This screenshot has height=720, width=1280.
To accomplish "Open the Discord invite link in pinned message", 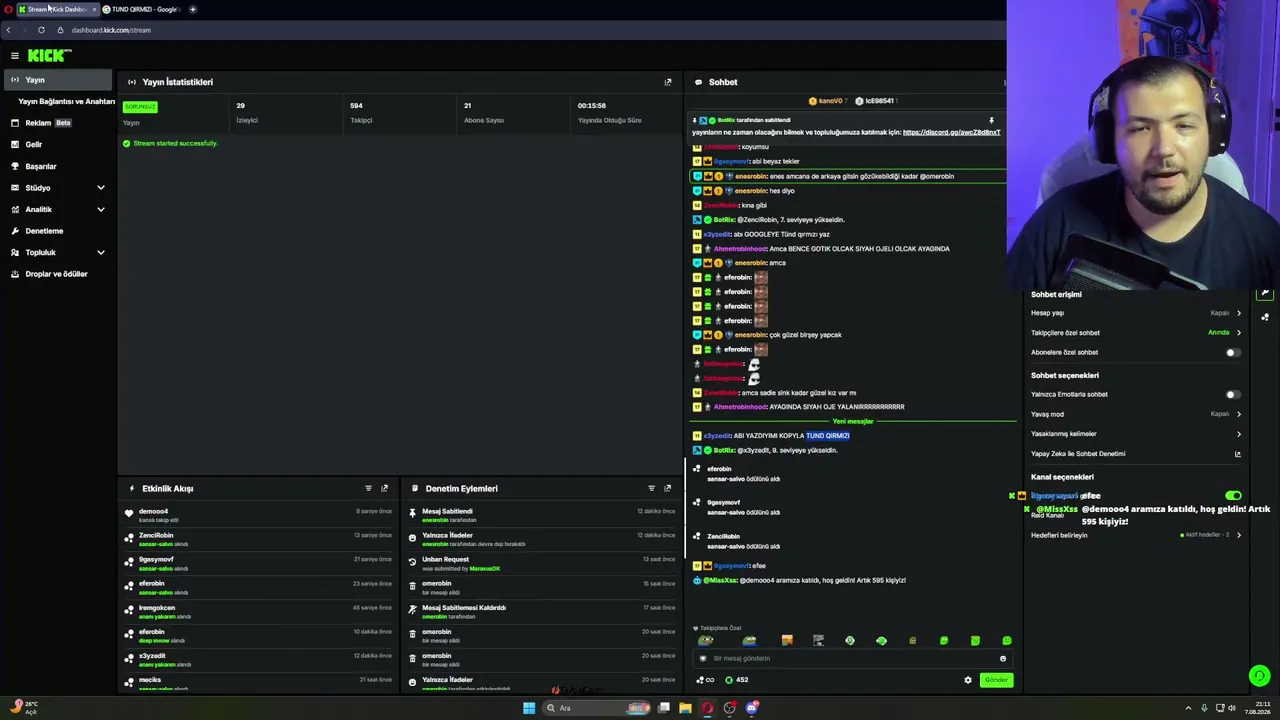I will point(951,132).
